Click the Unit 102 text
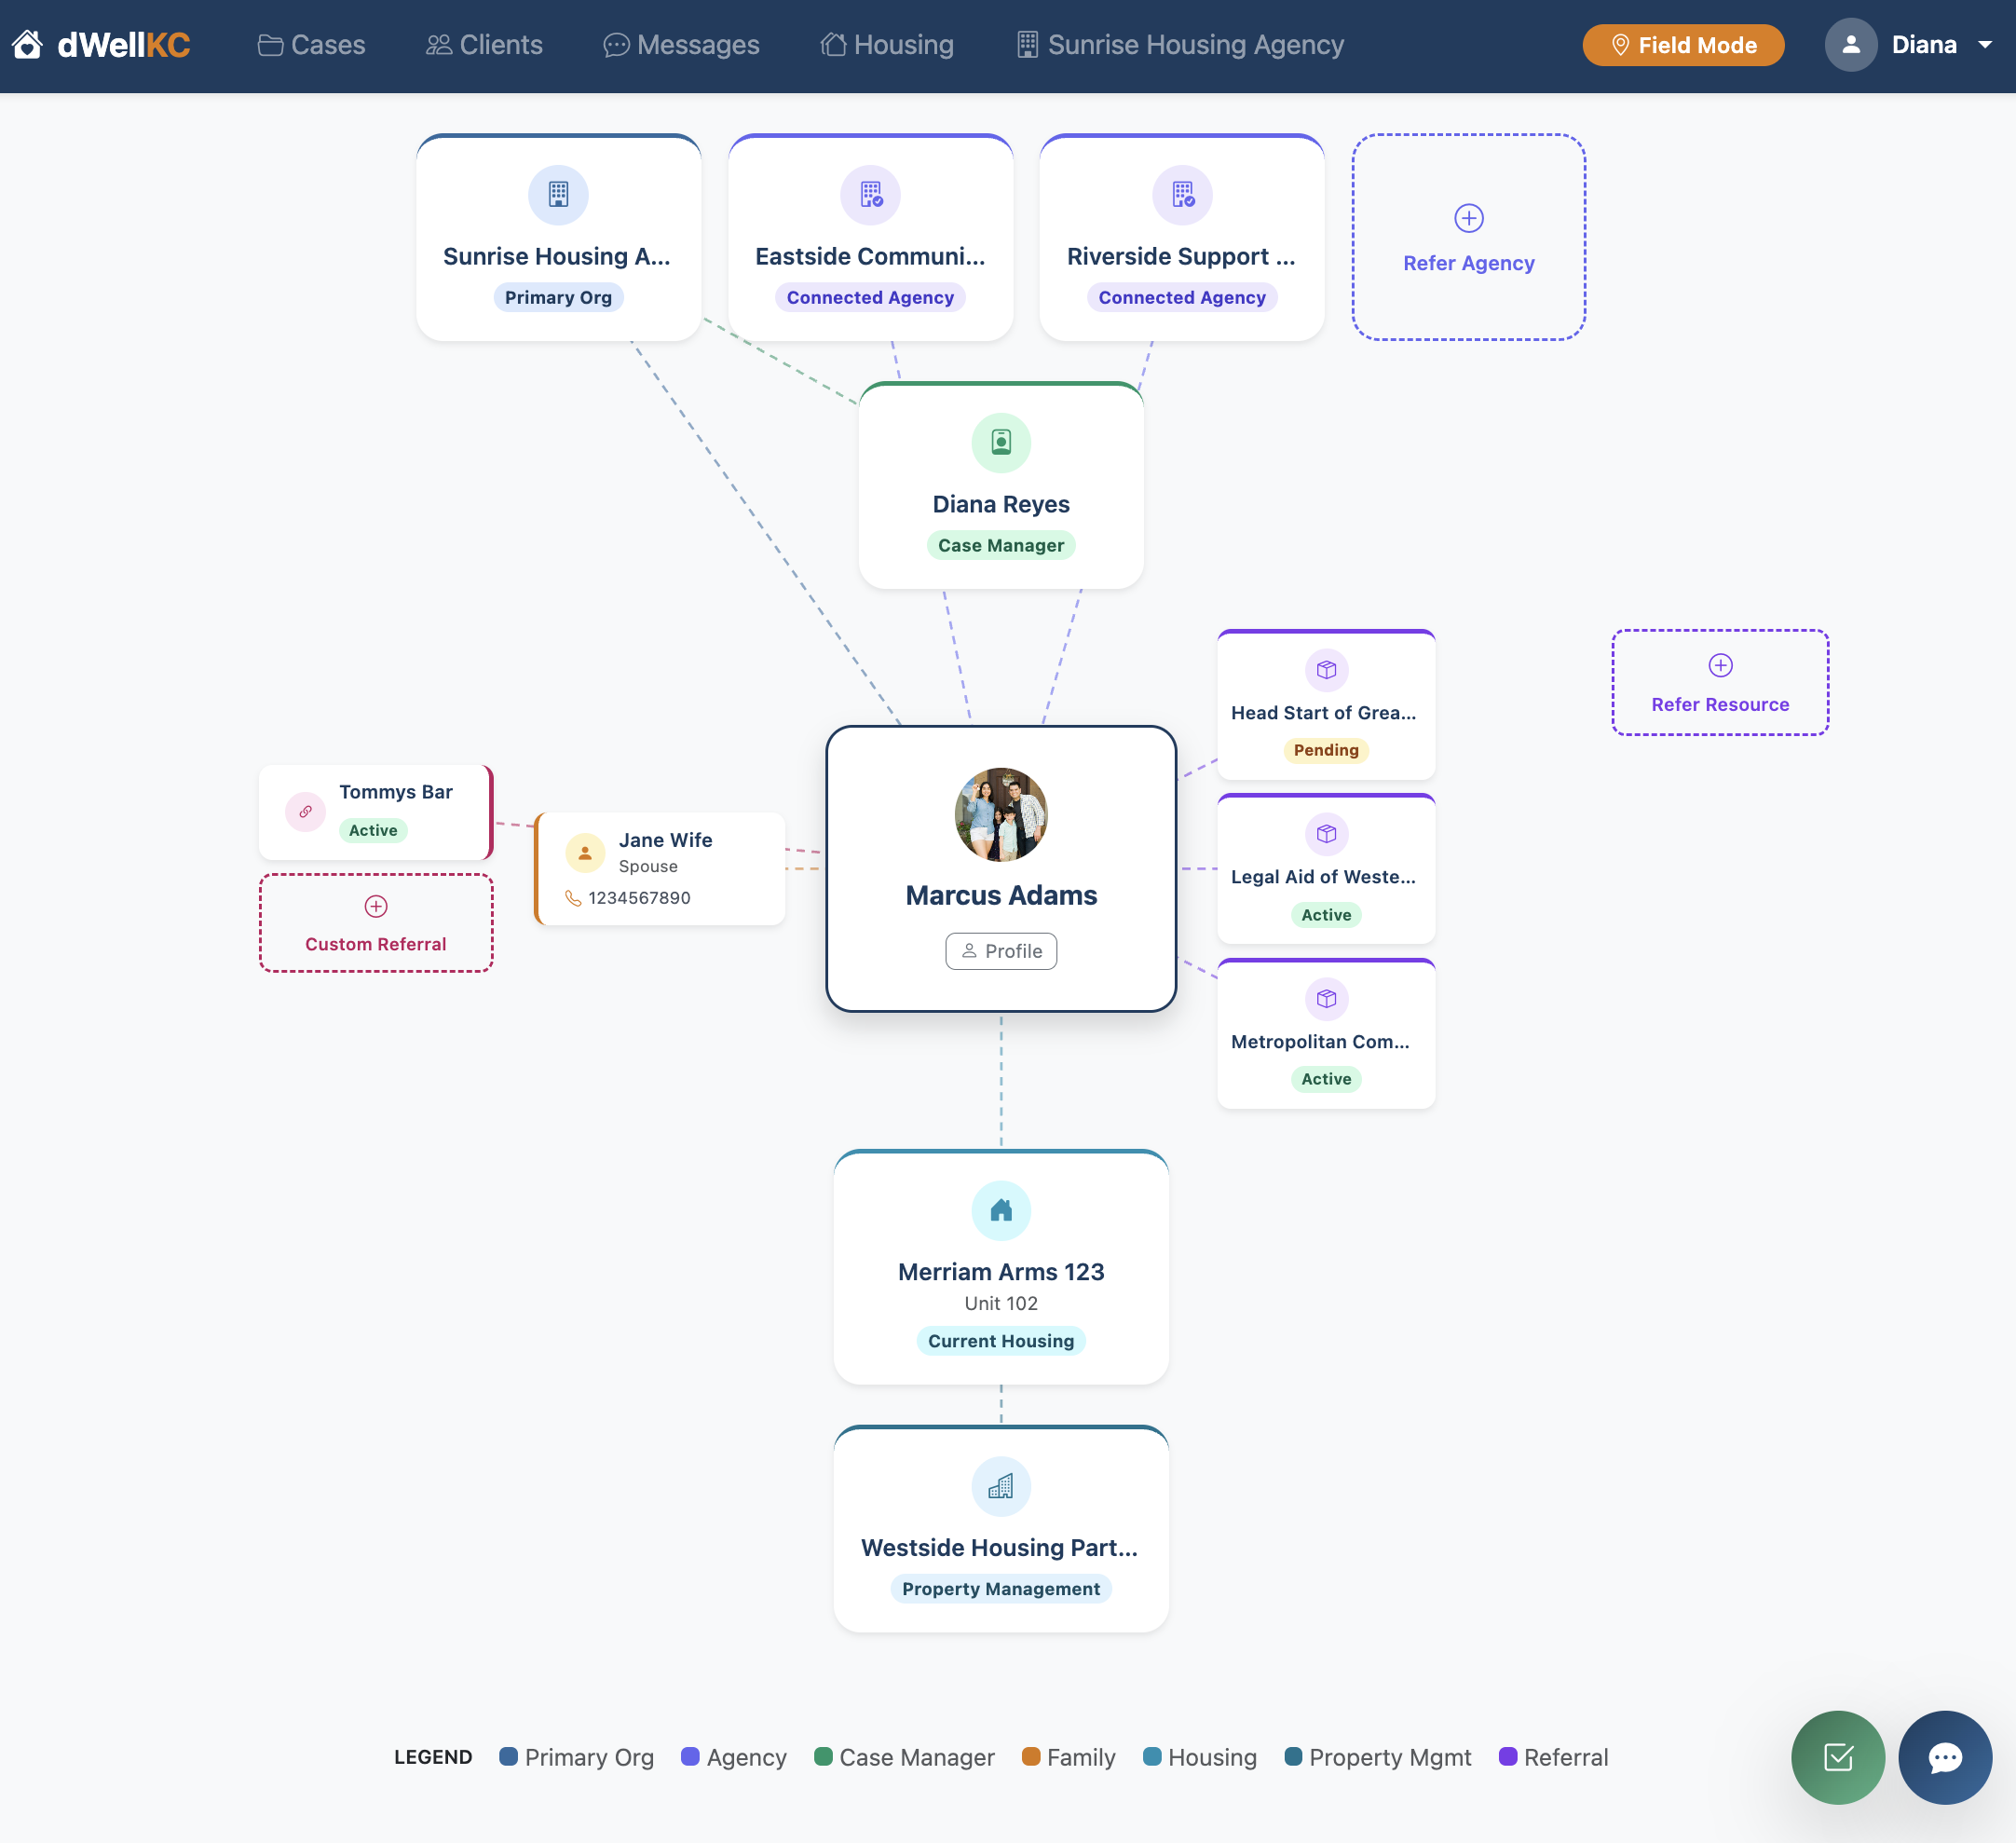2016x1843 pixels. [x=1001, y=1303]
